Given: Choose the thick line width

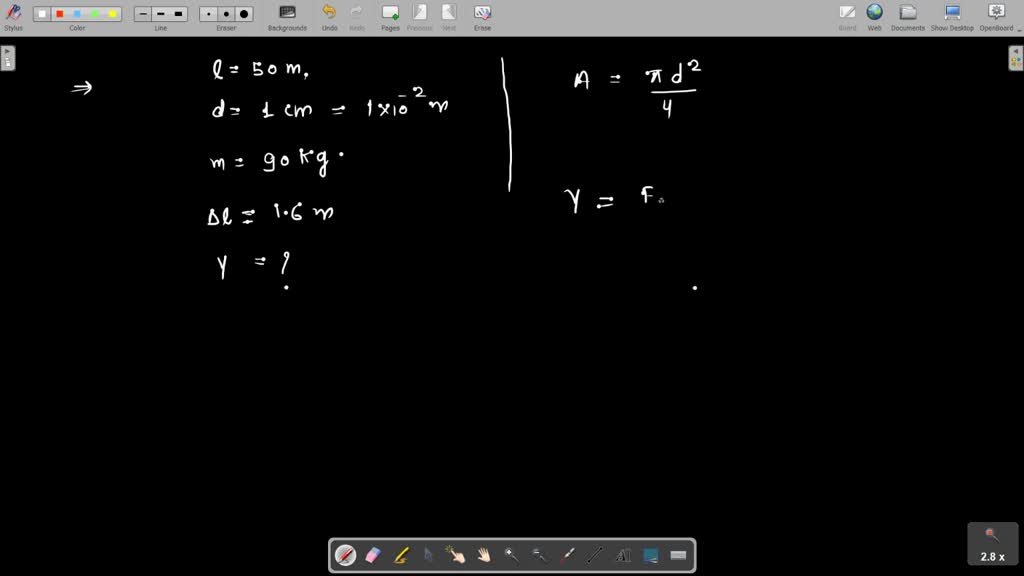Looking at the screenshot, I should pos(178,14).
